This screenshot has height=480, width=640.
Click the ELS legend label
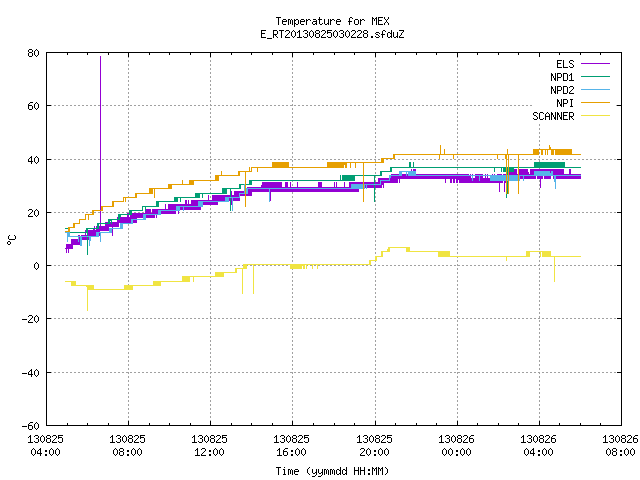(565, 64)
